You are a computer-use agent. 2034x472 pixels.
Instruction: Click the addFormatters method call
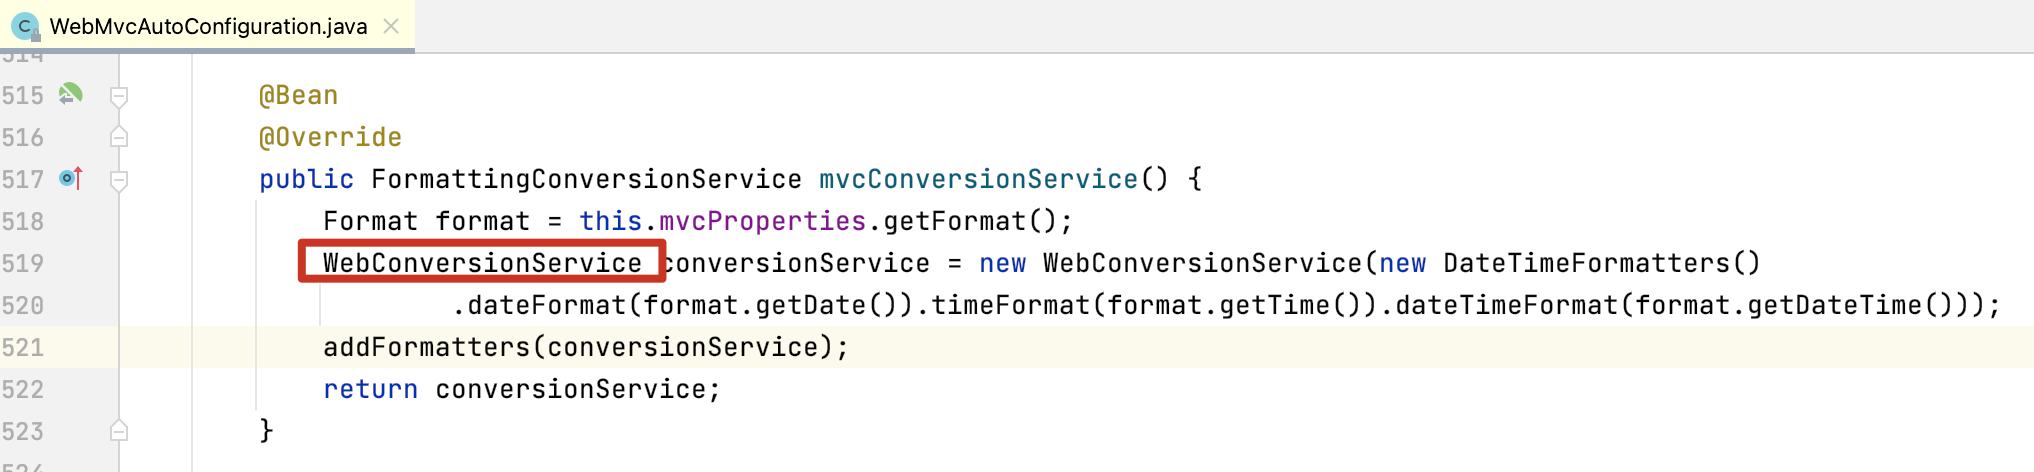tap(427, 347)
